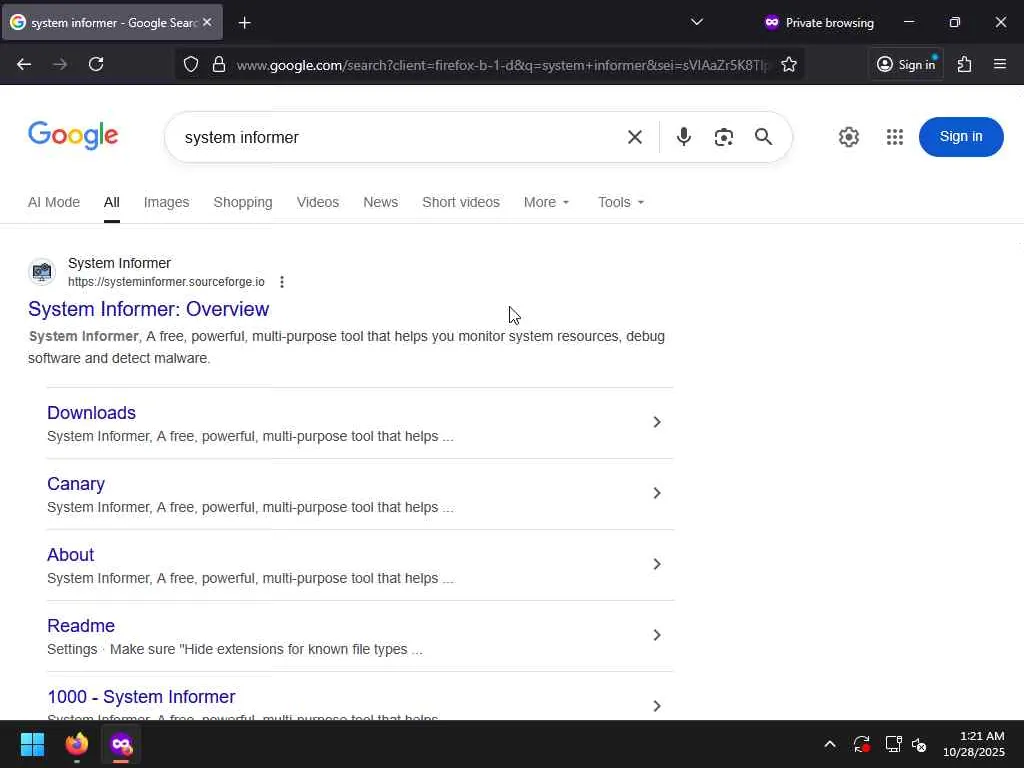This screenshot has height=768, width=1024.
Task: Open the Tools dropdown
Action: point(621,202)
